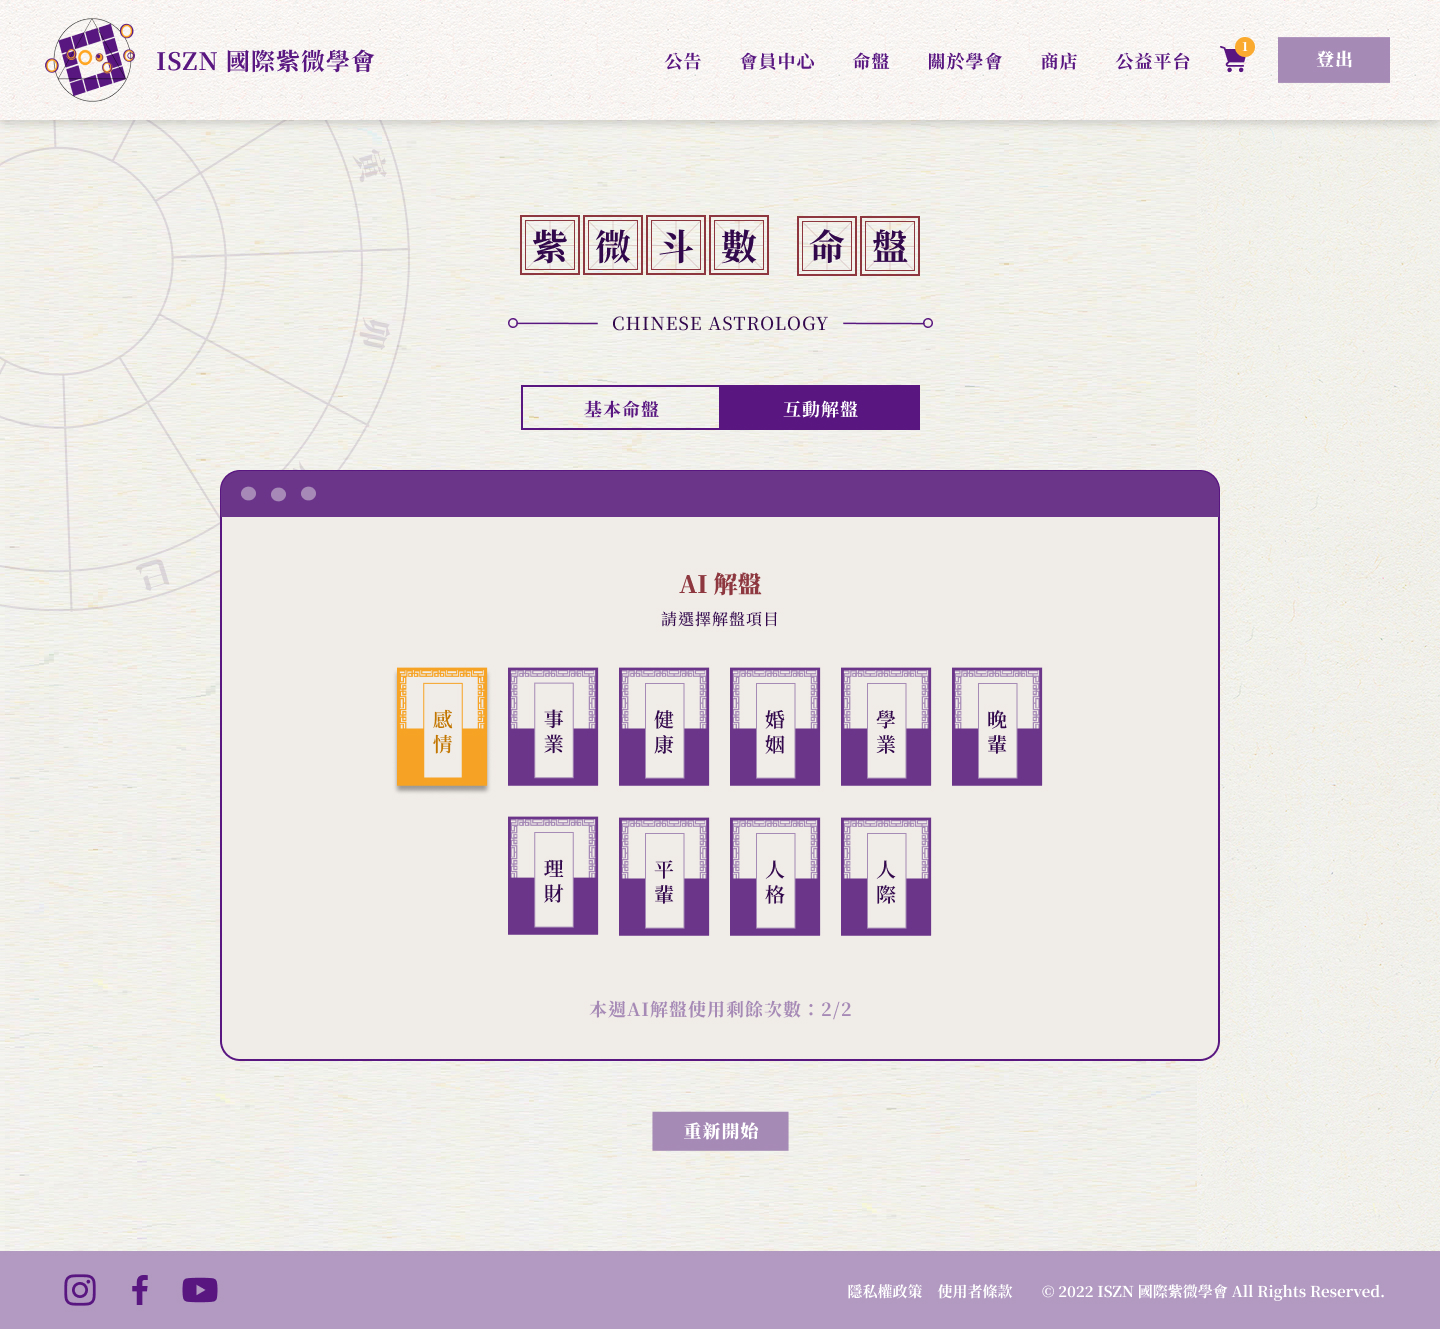Viewport: 1440px width, 1329px height.
Task: Open the Facebook icon in footer
Action: [140, 1290]
